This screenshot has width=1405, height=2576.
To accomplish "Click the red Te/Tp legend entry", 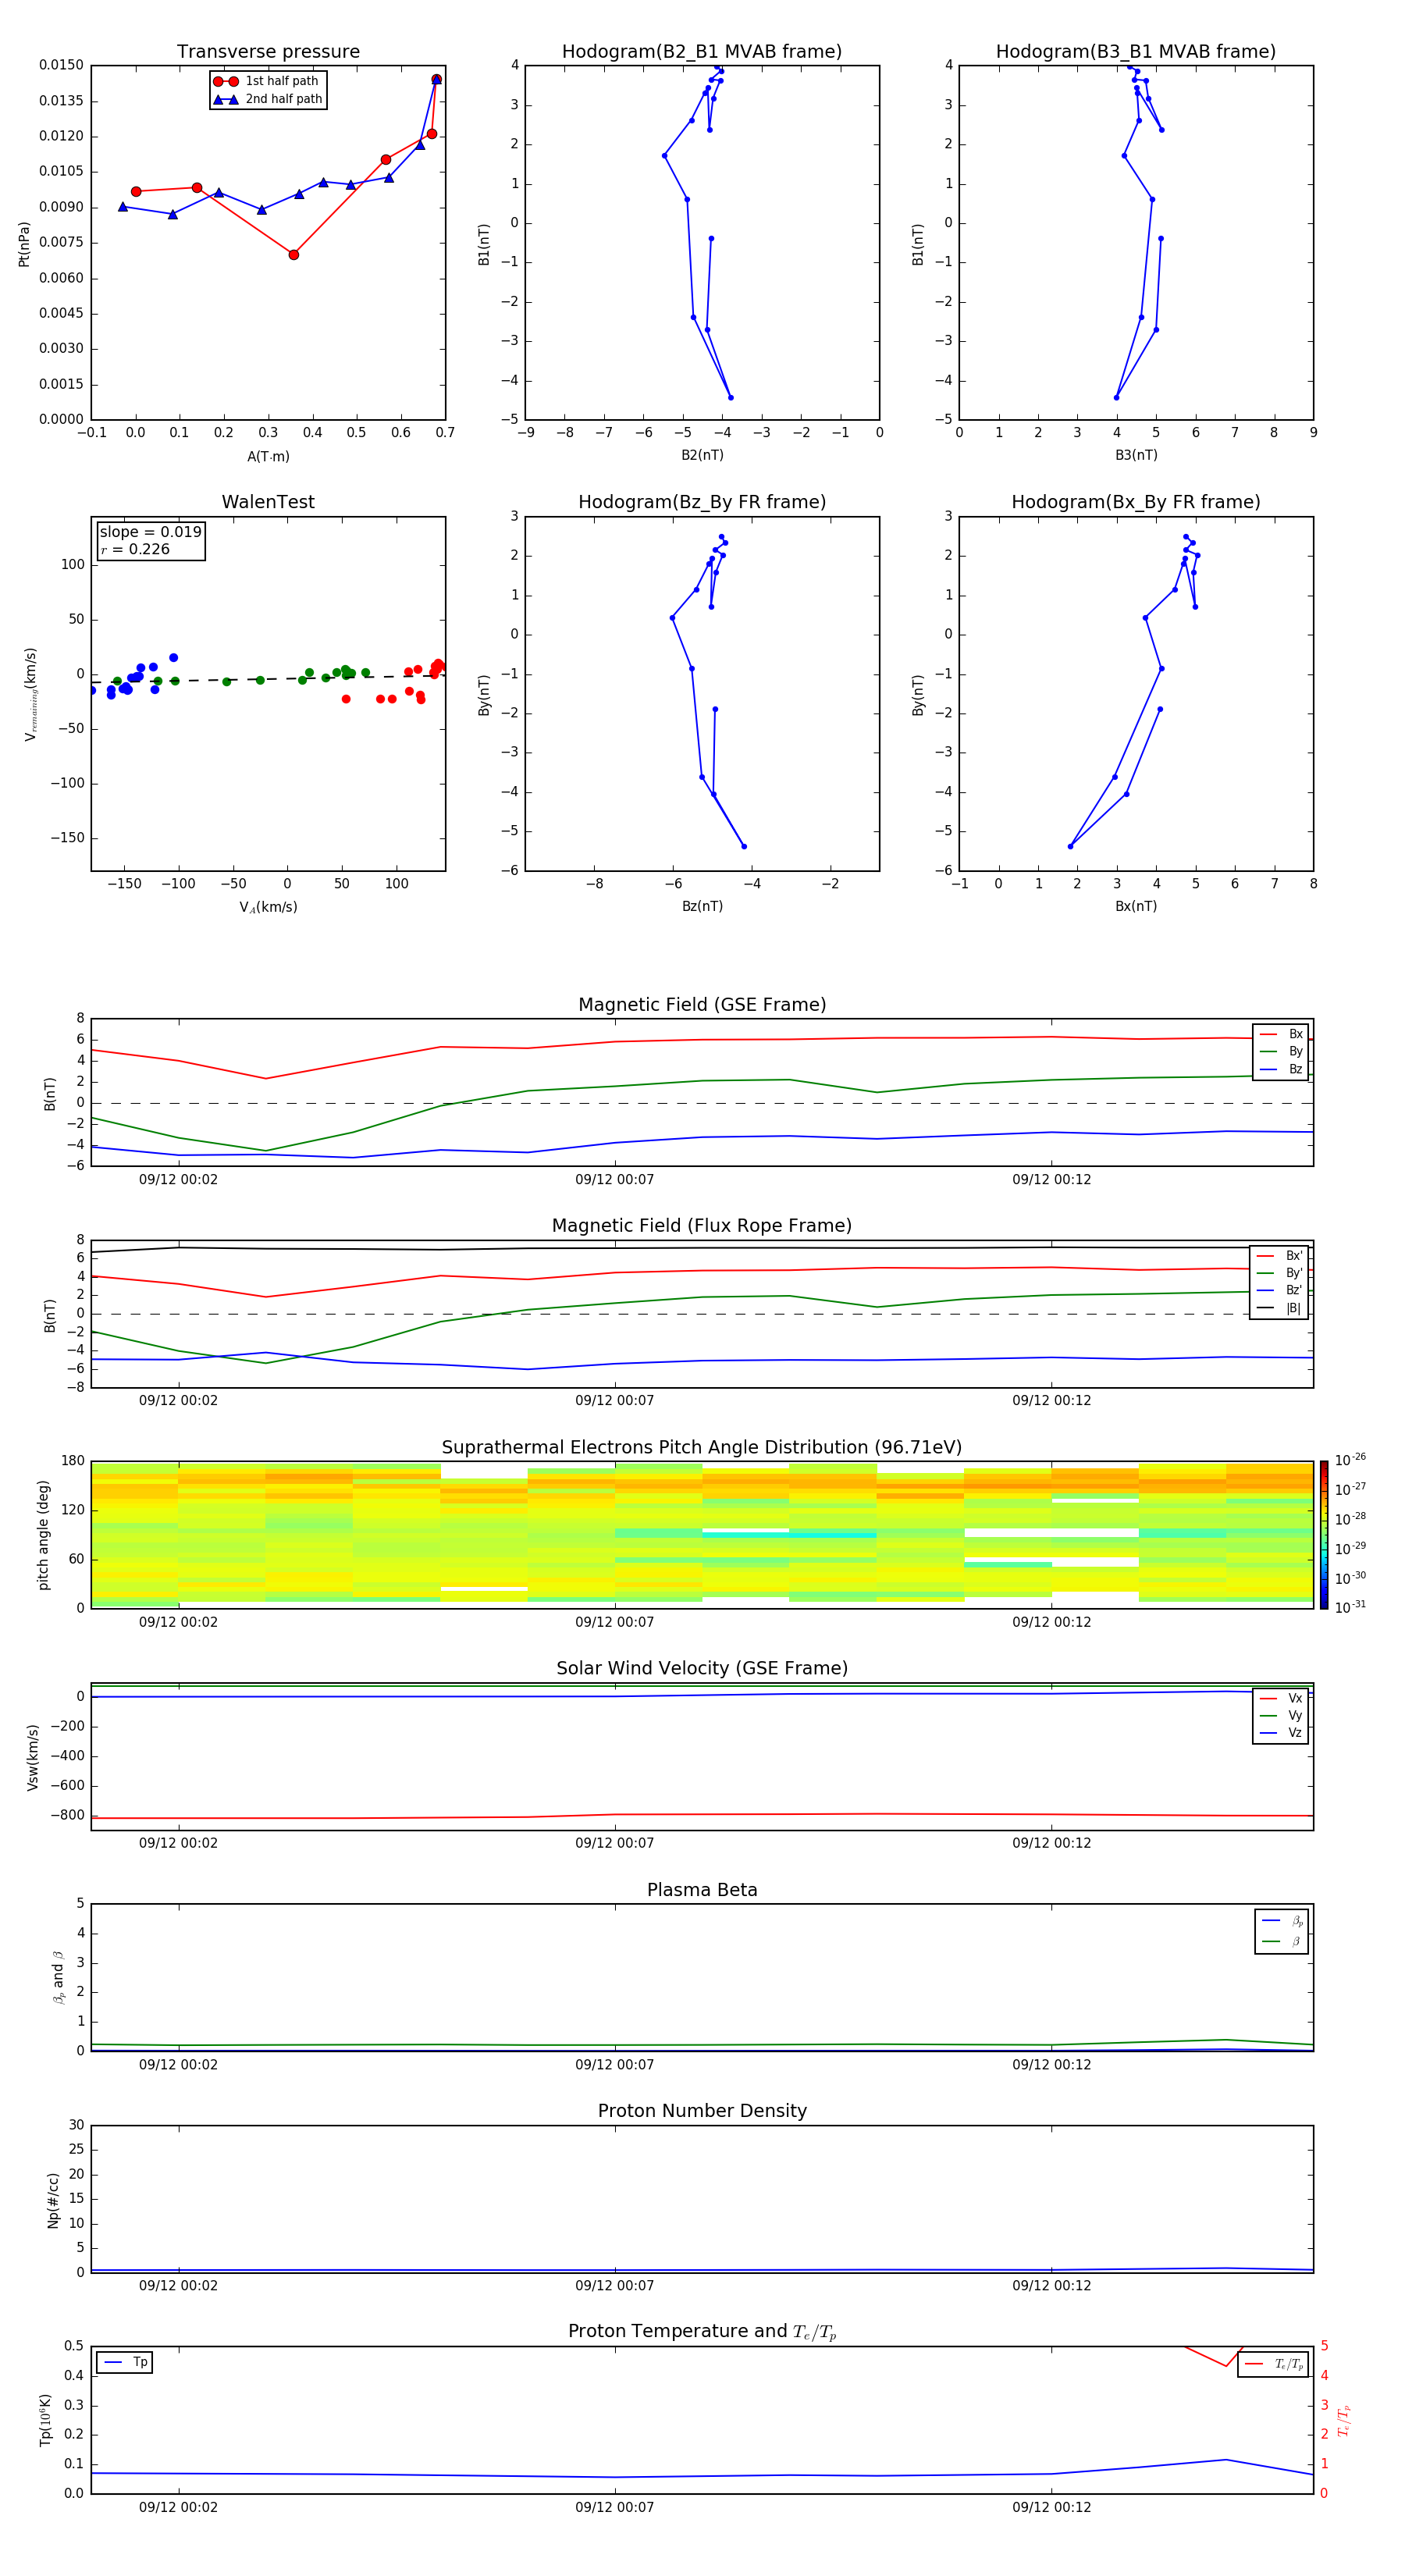I will (x=1274, y=2365).
